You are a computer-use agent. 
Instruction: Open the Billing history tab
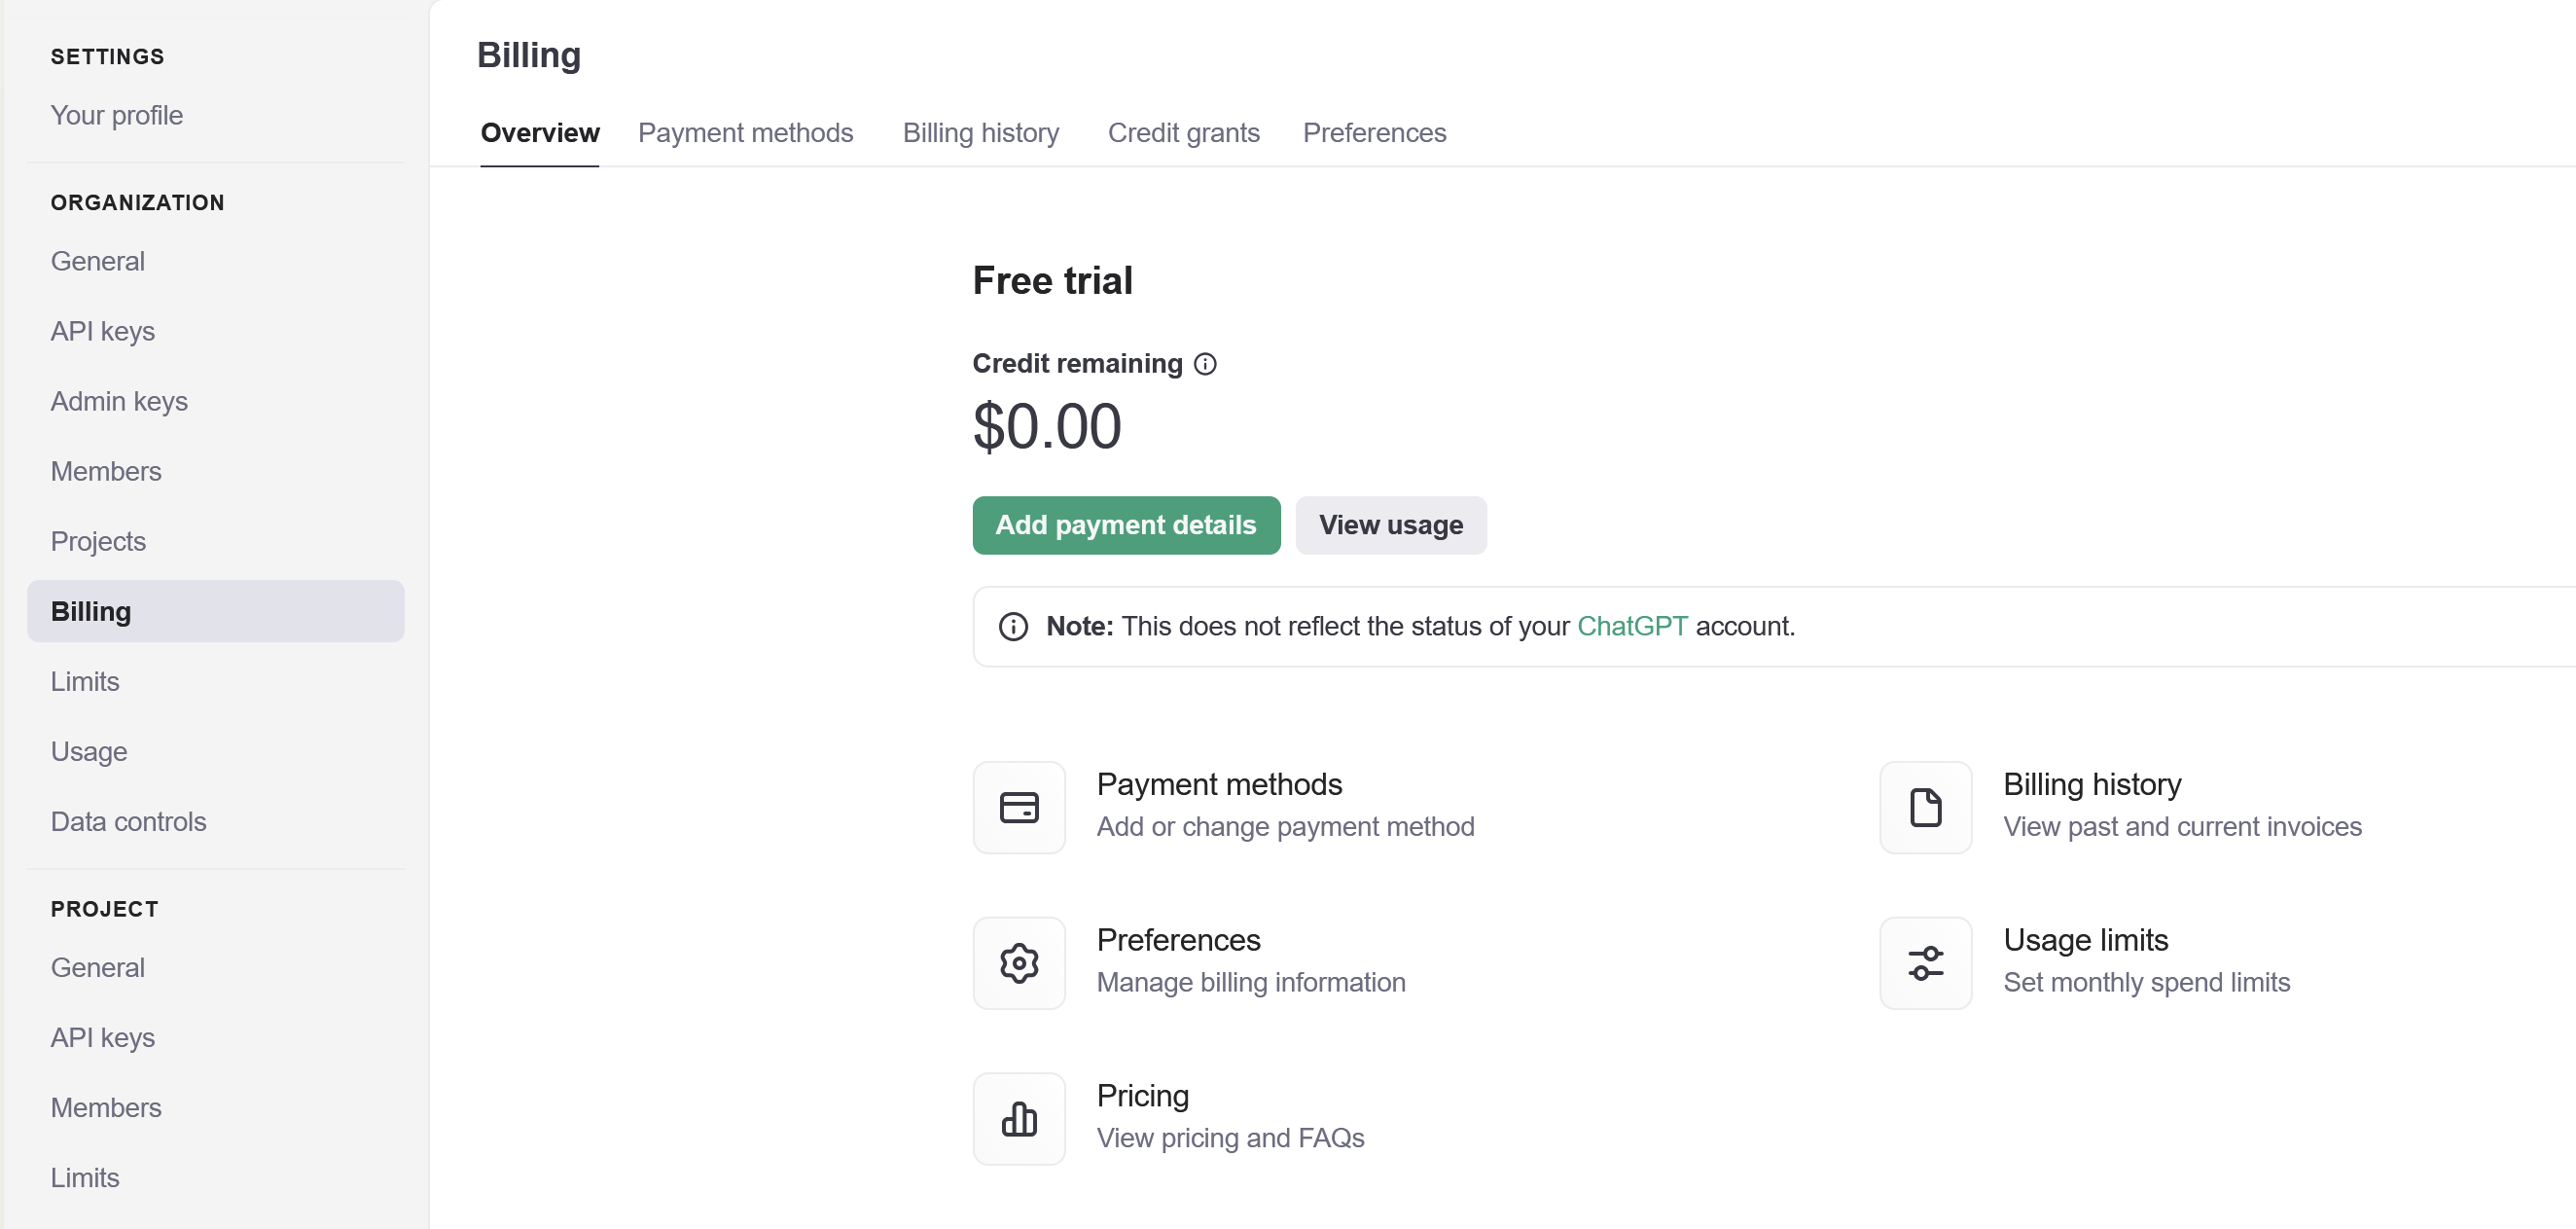coord(980,133)
